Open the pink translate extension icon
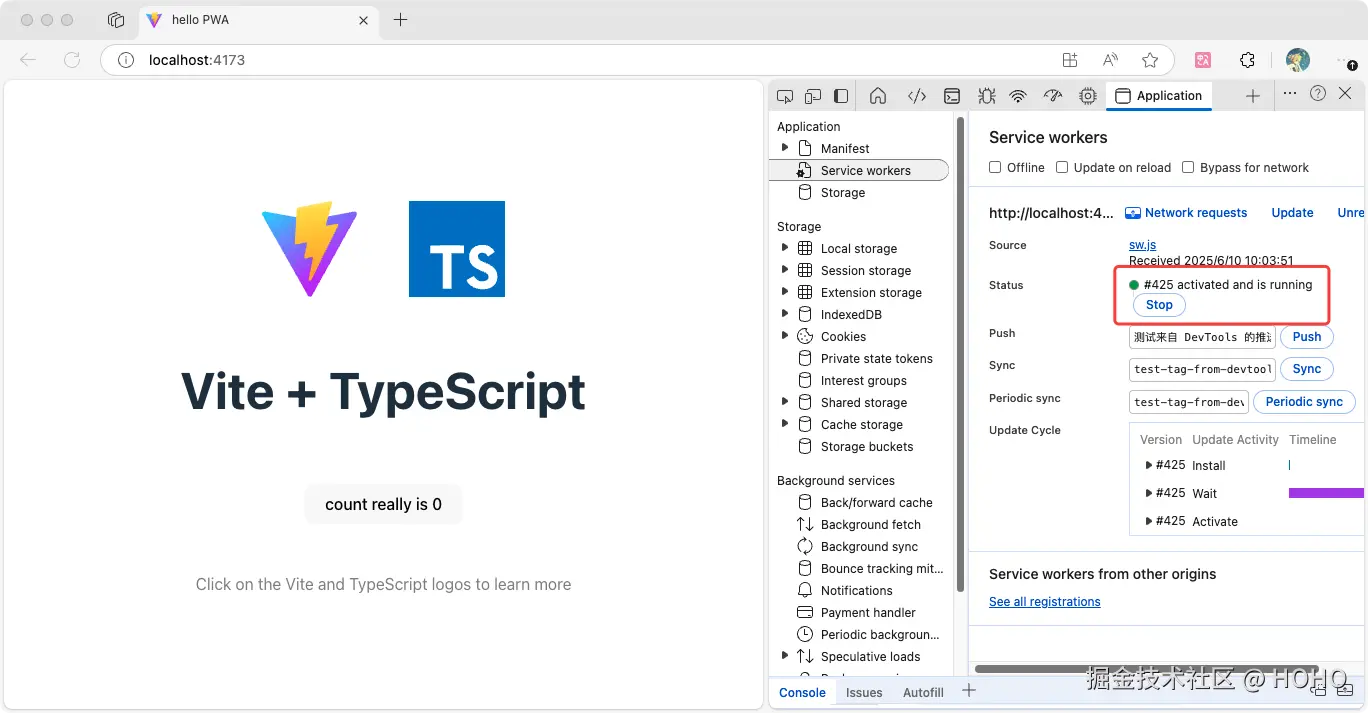Viewport: 1368px width, 713px height. point(1204,60)
